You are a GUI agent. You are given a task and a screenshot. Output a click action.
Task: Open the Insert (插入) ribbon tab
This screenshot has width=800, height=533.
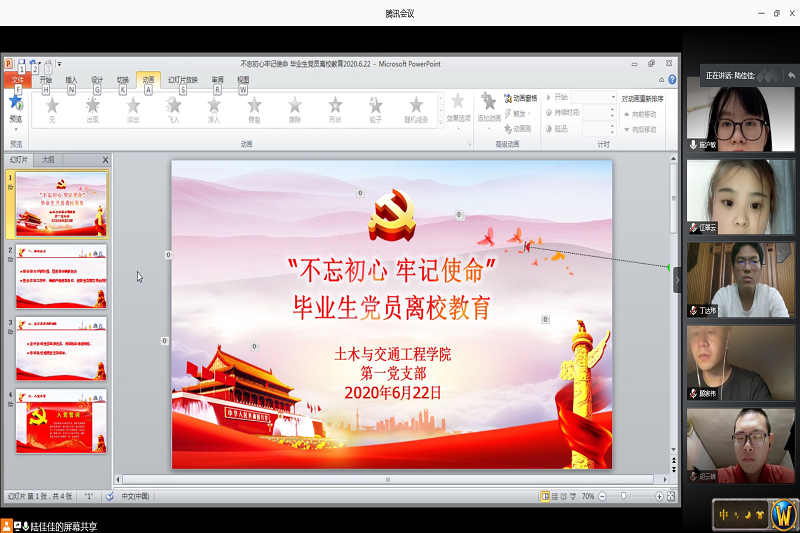pos(71,80)
